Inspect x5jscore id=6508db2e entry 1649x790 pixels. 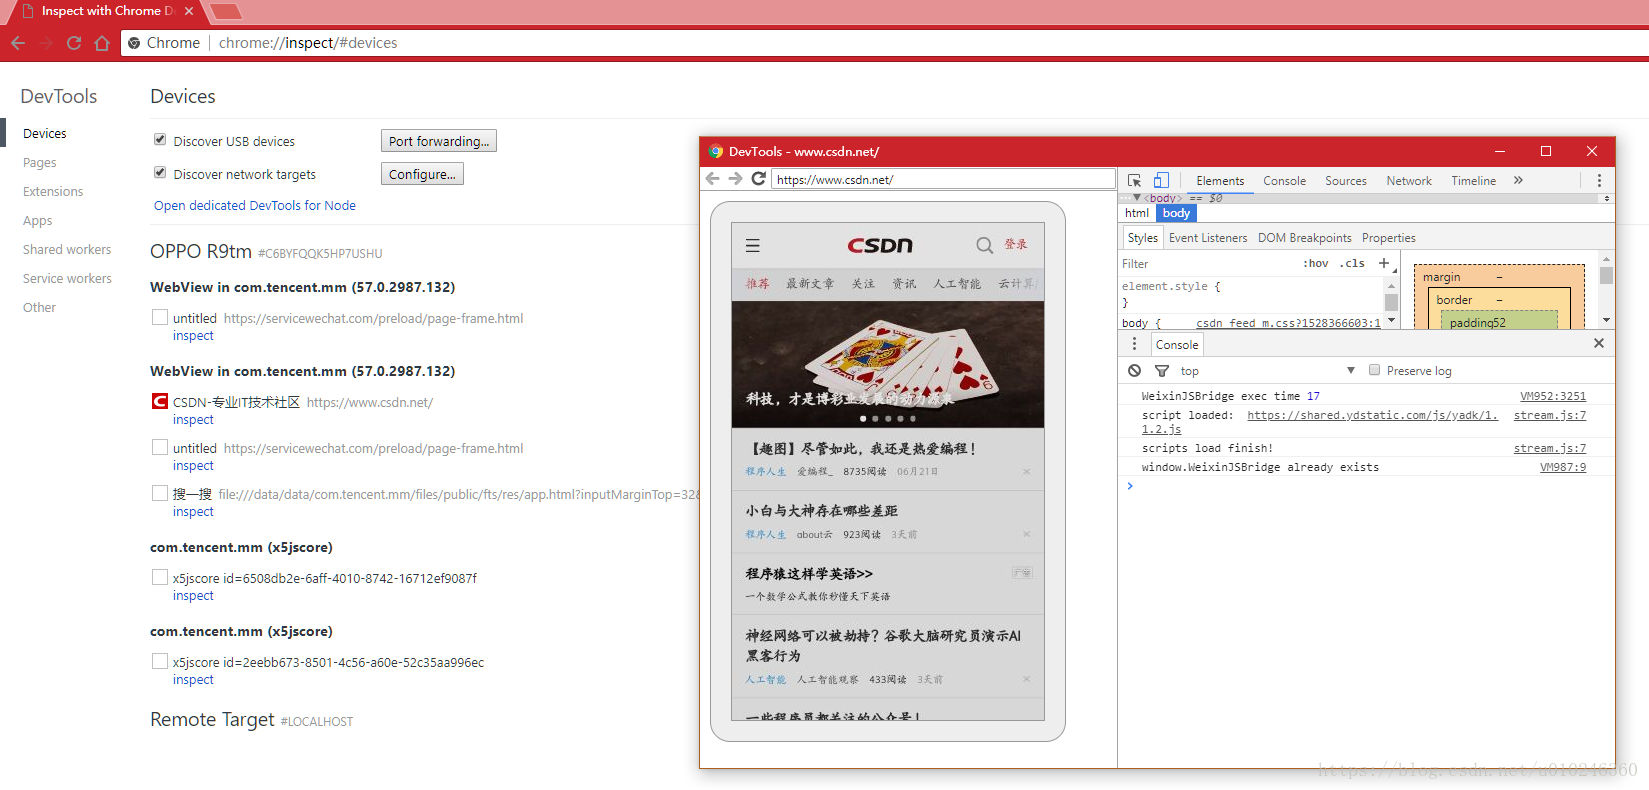[x=193, y=596]
